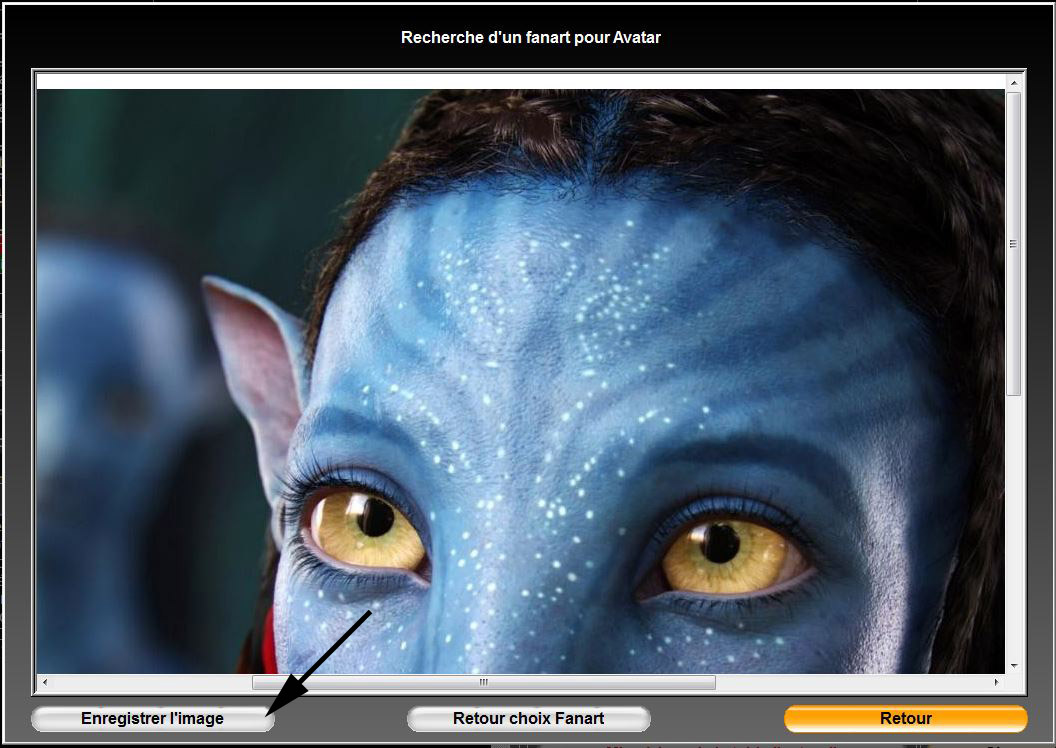Viewport: 1056px width, 748px height.
Task: Click the orange Retour button
Action: pos(906,718)
